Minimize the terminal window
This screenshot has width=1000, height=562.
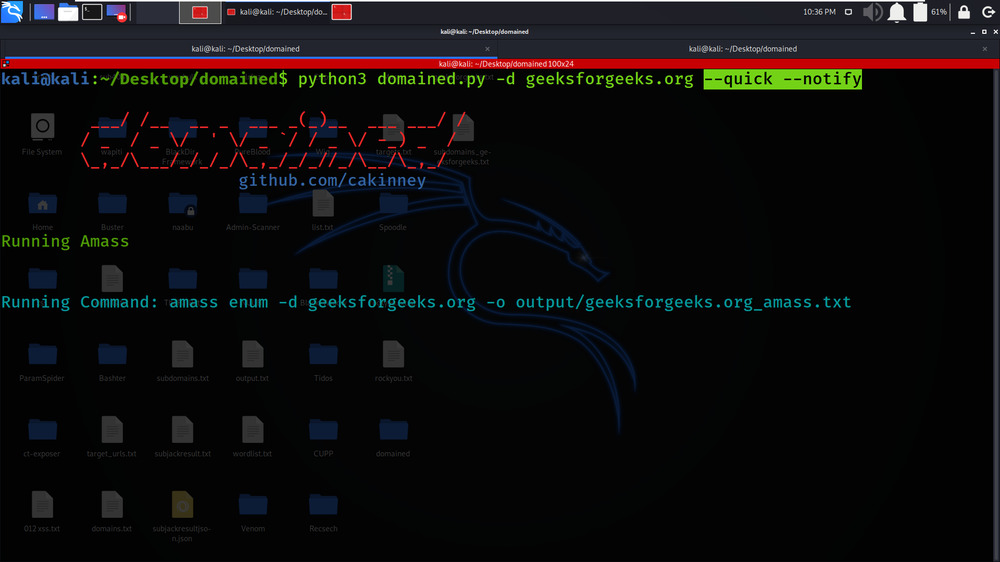[973, 32]
